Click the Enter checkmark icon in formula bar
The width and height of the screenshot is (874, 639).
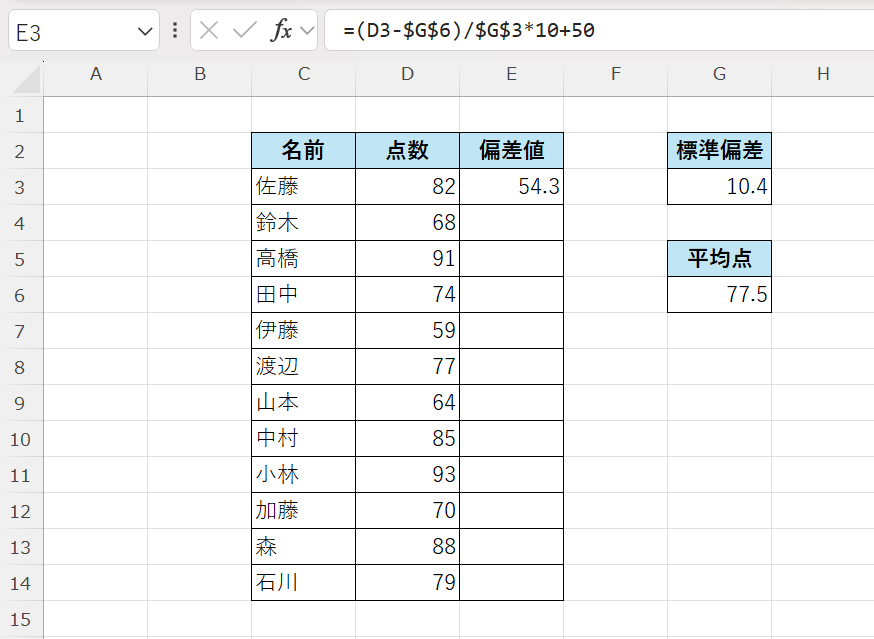[x=244, y=31]
